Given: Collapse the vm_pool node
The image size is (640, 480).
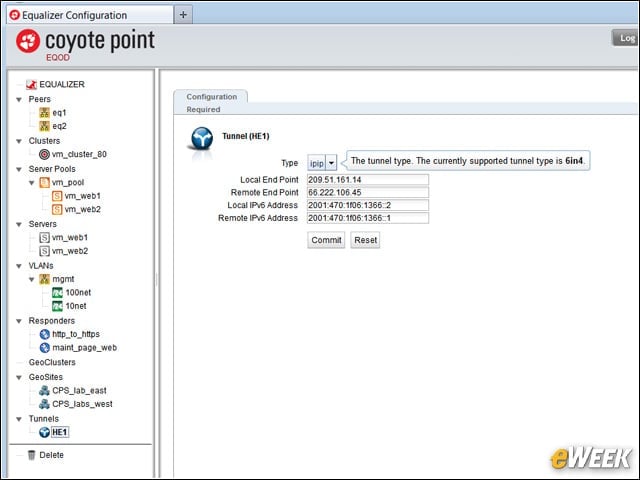Looking at the screenshot, I should click(31, 183).
